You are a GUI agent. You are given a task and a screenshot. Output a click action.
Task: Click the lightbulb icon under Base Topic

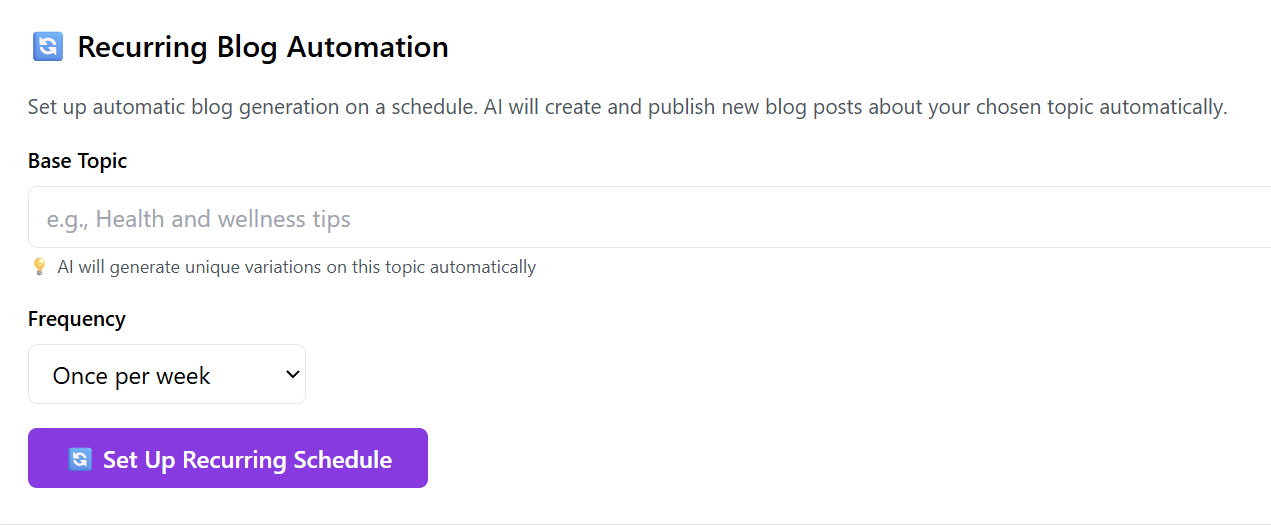(39, 267)
